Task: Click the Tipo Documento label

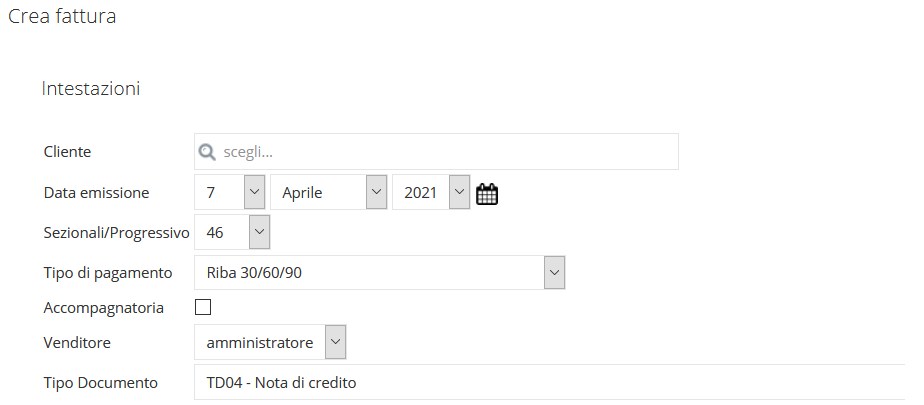Action: [101, 383]
